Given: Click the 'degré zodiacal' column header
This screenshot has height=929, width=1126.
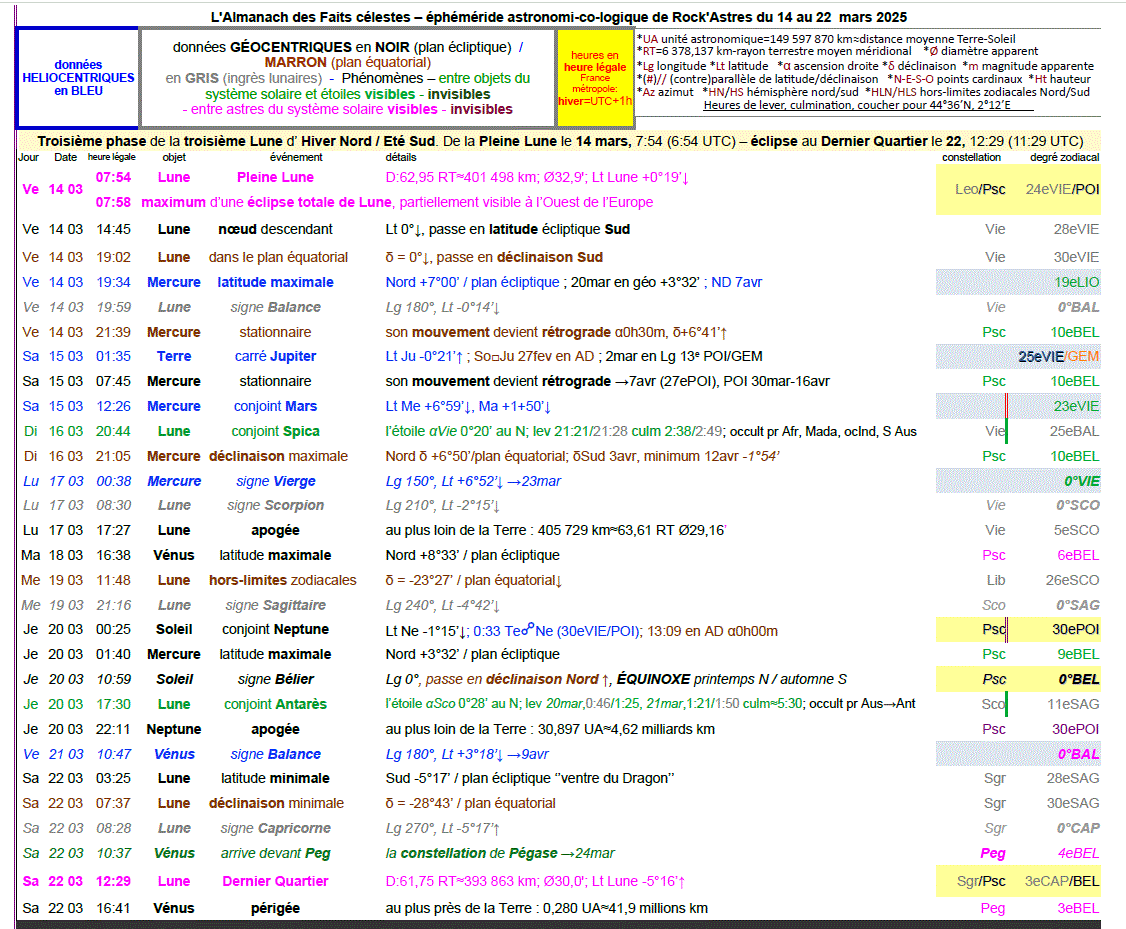Looking at the screenshot, I should point(1064,158).
